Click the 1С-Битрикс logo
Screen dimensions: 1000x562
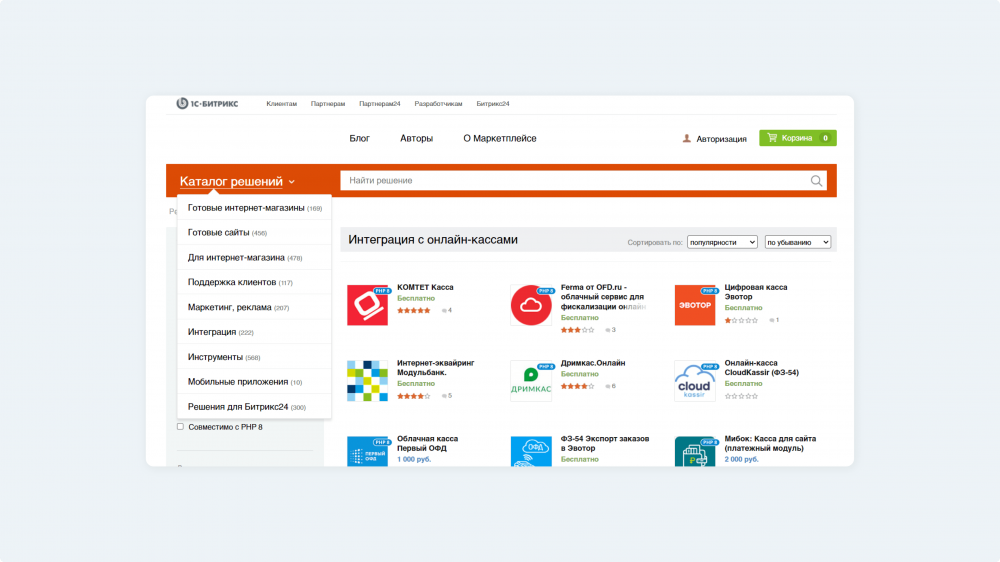(207, 103)
